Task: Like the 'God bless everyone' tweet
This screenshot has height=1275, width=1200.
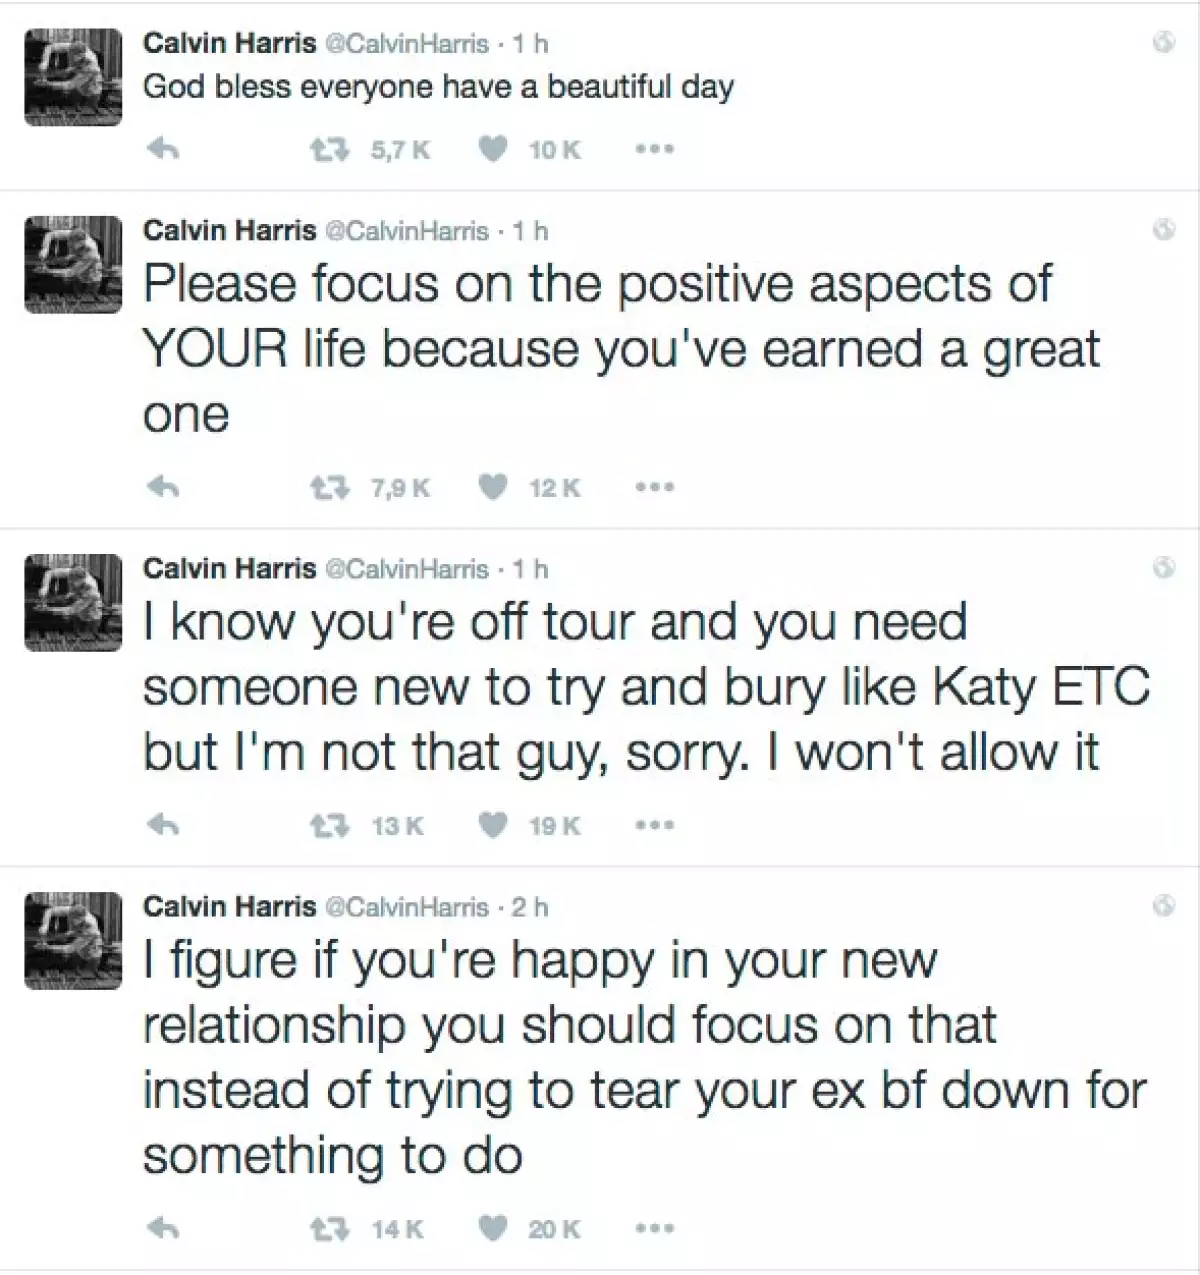Action: tap(493, 150)
